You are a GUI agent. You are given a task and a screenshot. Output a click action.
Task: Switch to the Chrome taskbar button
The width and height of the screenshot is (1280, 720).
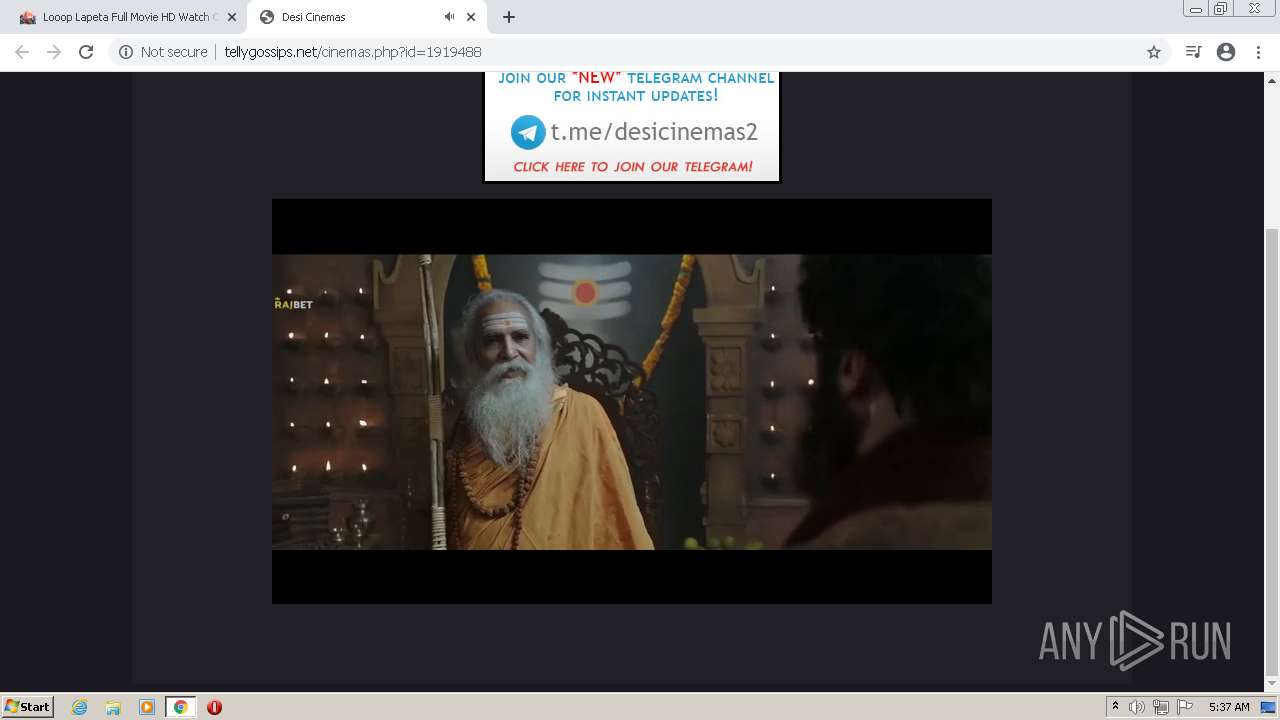(x=180, y=707)
